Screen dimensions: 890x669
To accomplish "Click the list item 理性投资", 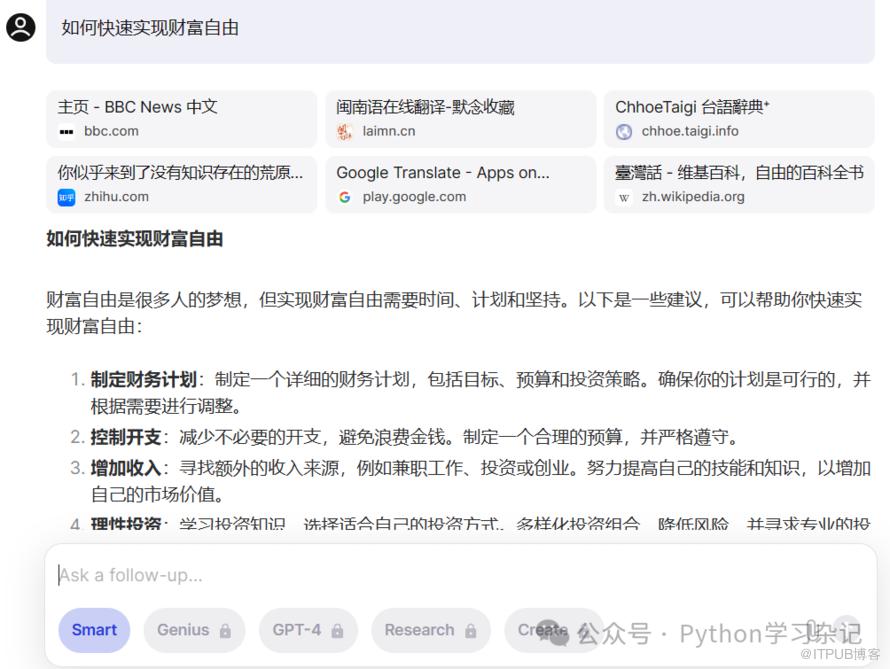I will tap(470, 523).
